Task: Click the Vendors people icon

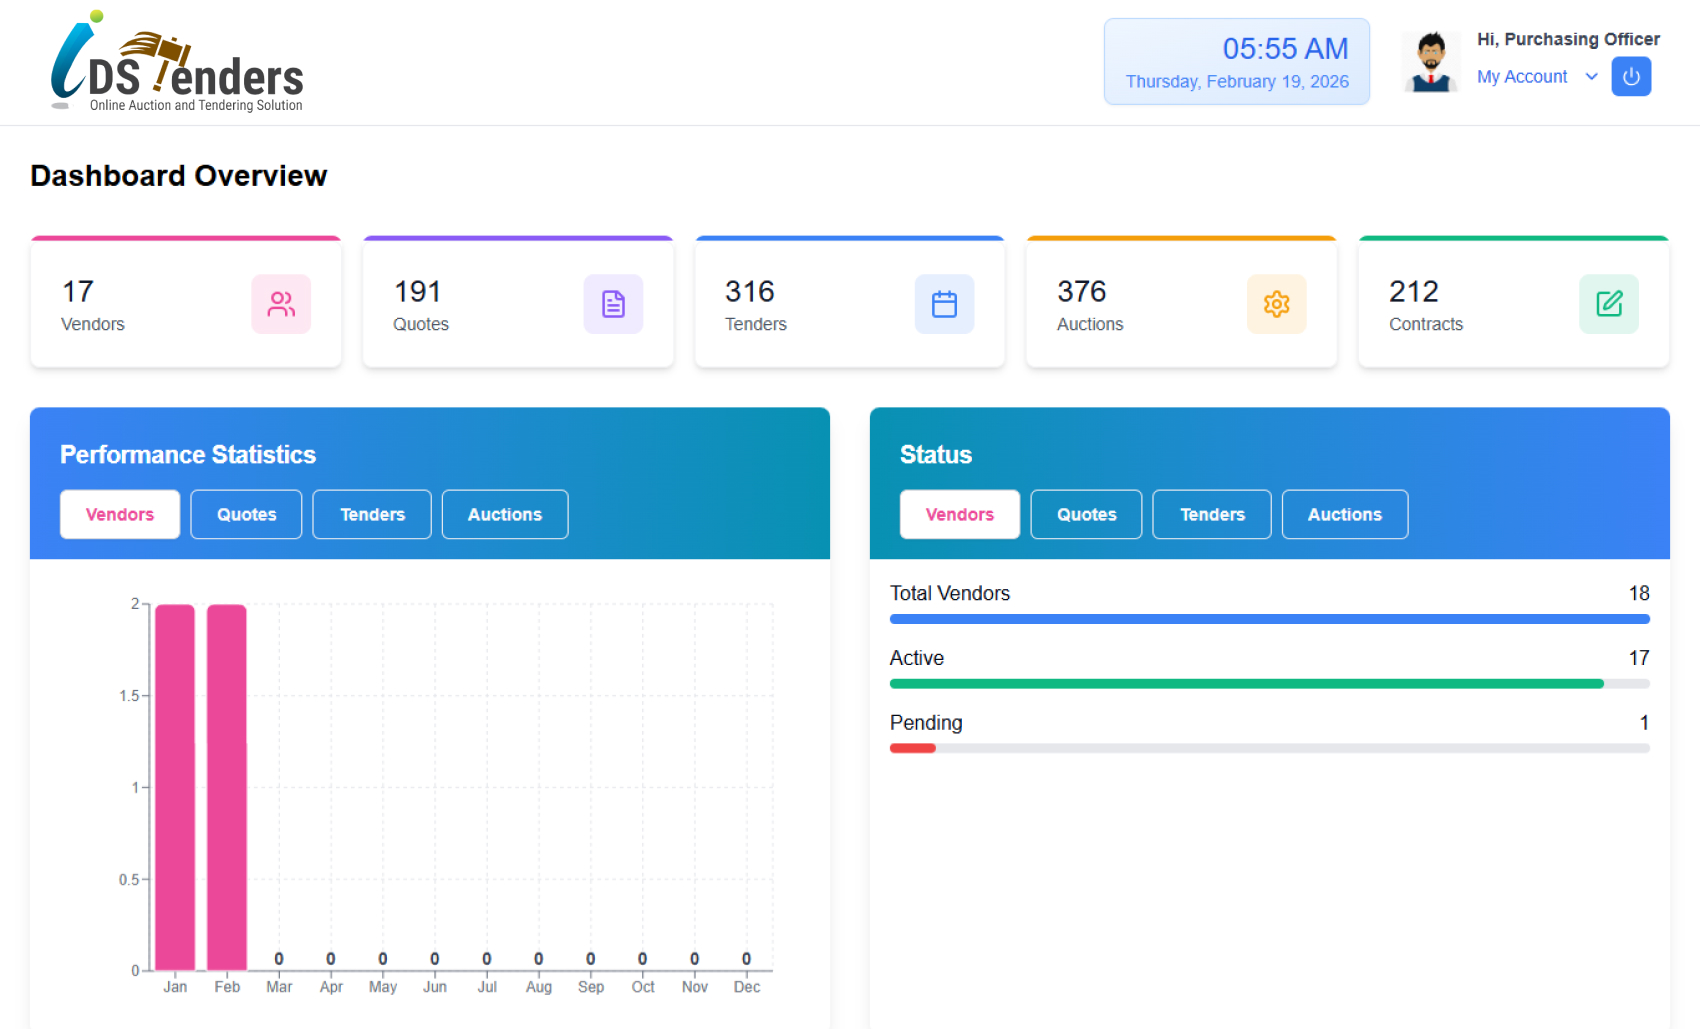Action: [x=281, y=304]
